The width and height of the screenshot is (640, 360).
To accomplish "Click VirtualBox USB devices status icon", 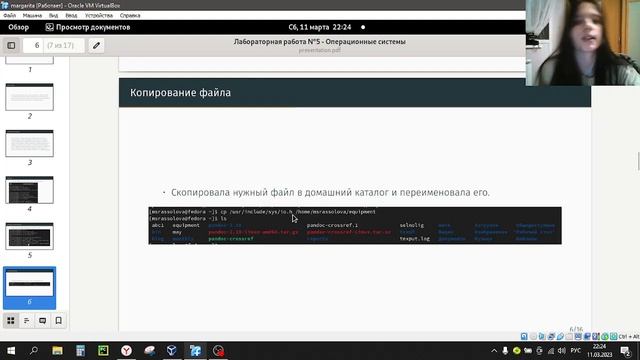I will [560, 336].
